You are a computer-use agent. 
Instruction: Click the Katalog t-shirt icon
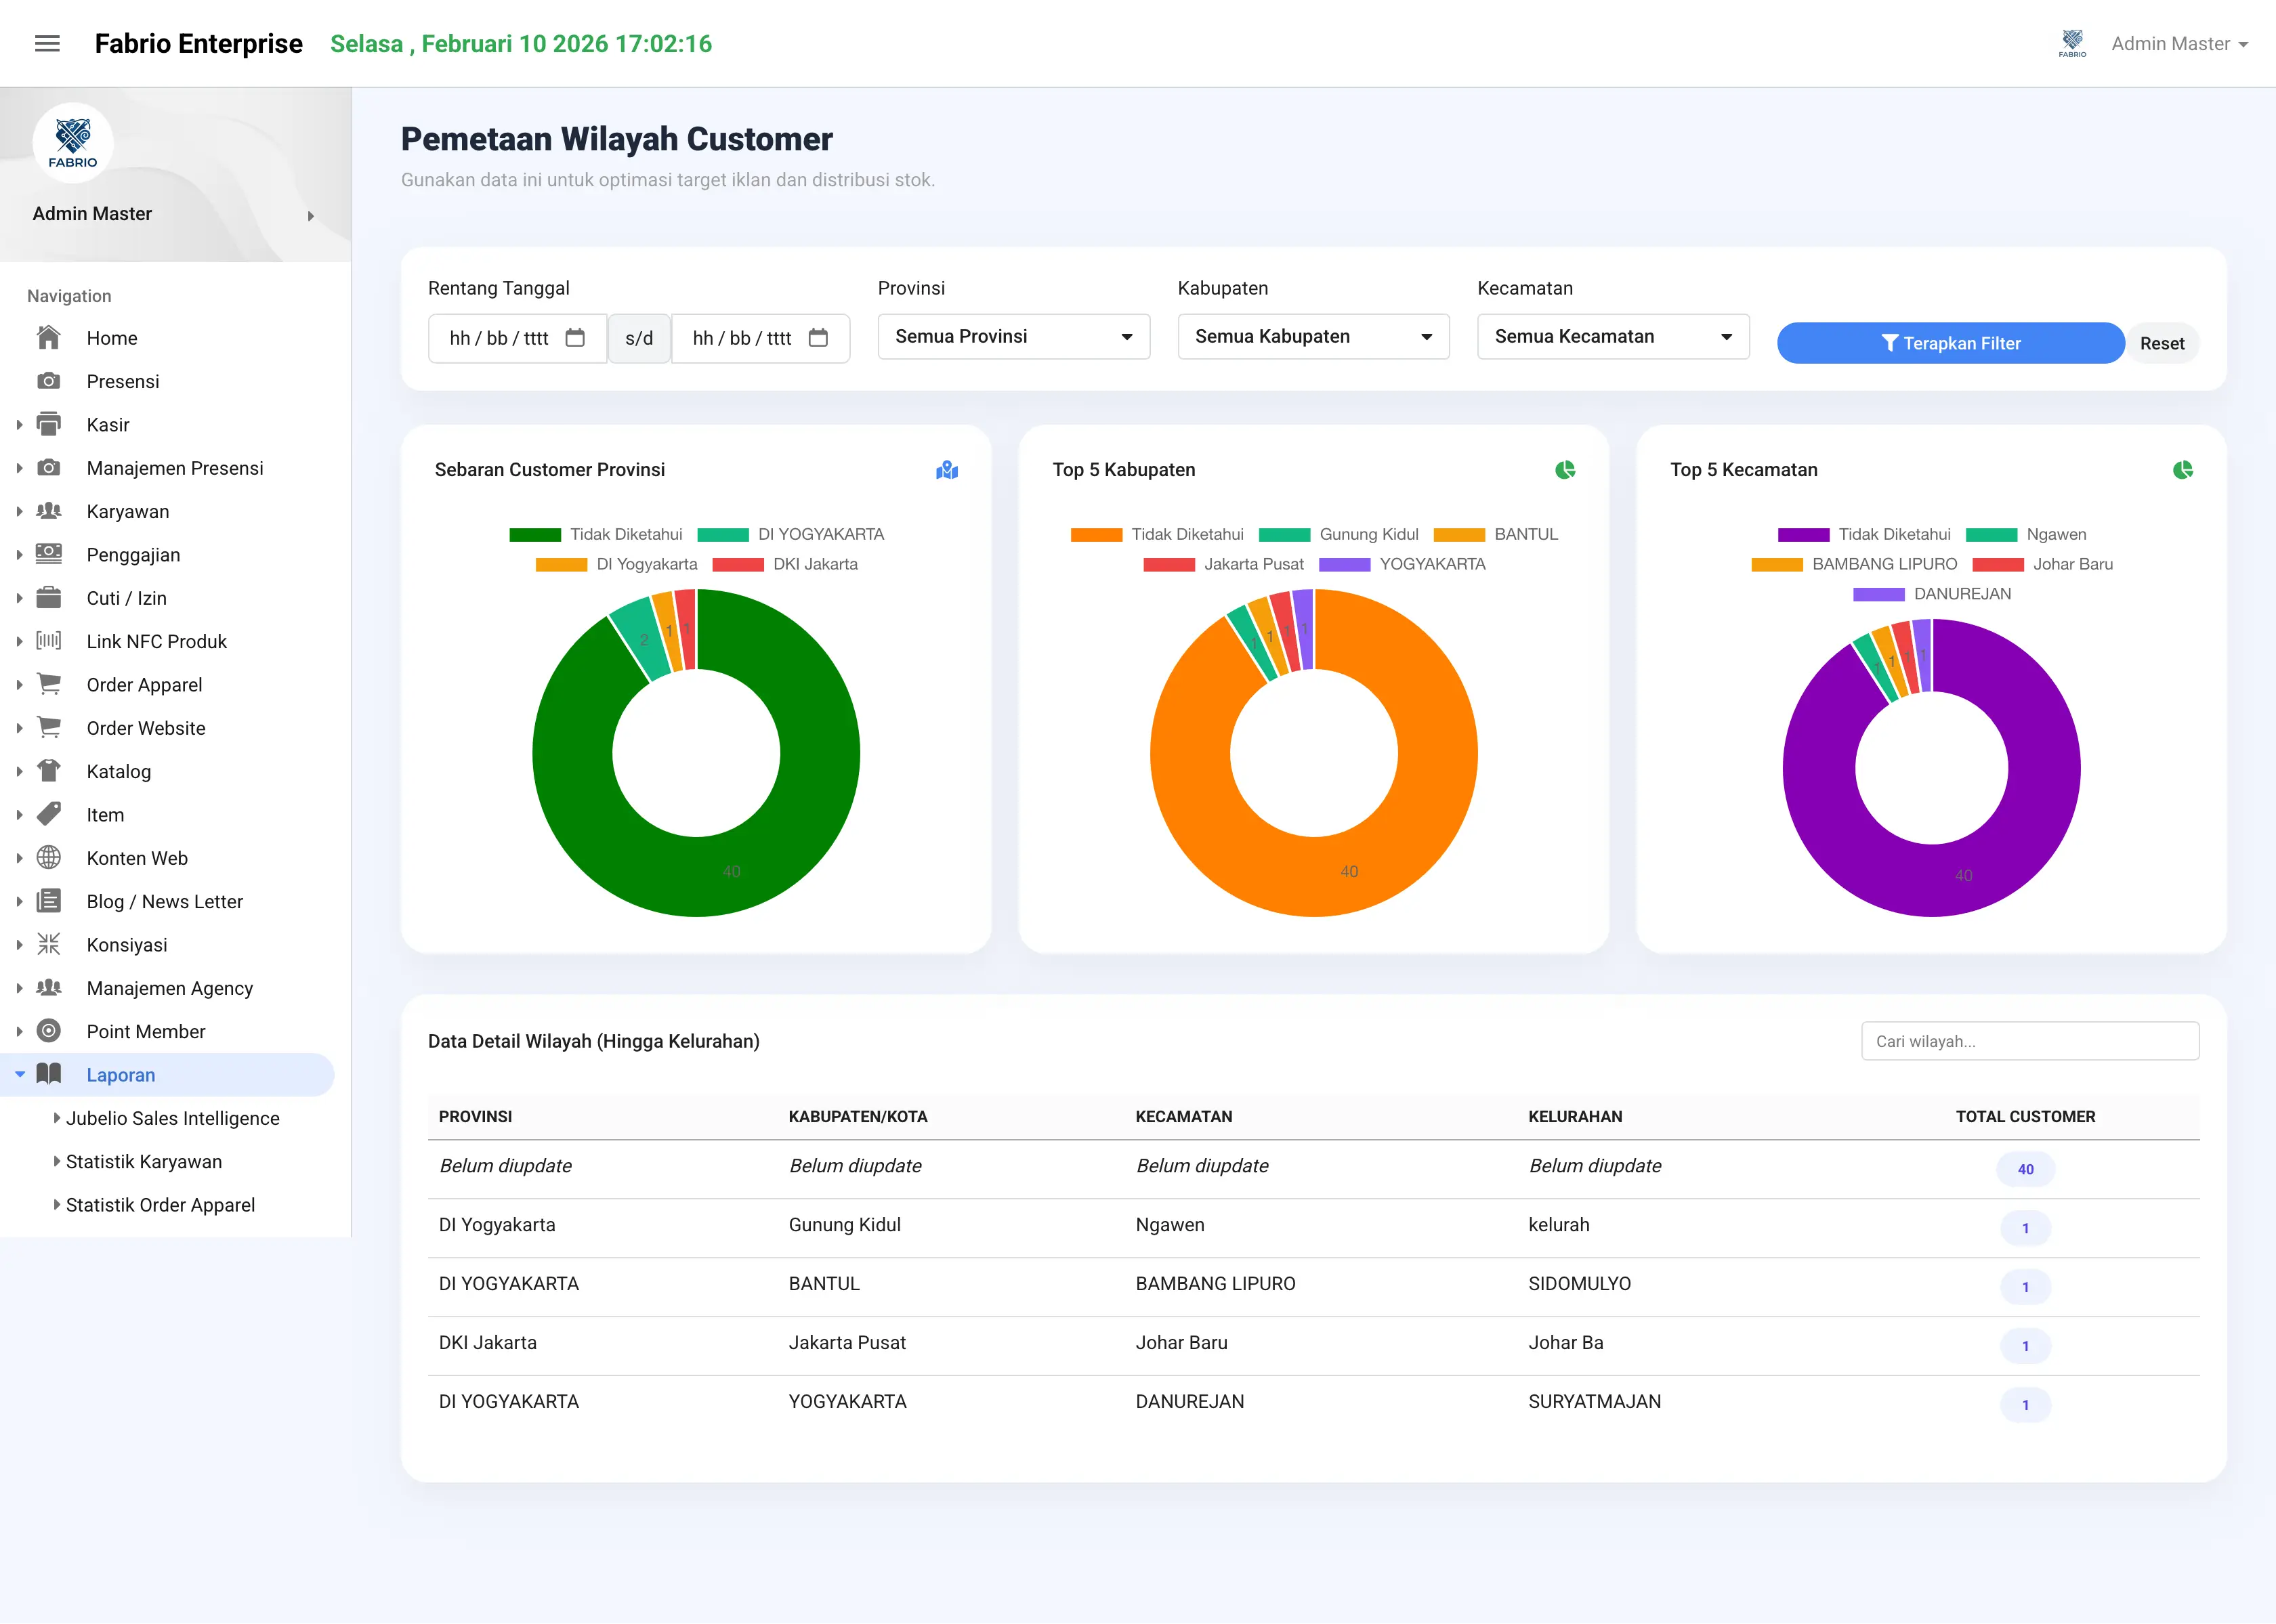[x=48, y=771]
